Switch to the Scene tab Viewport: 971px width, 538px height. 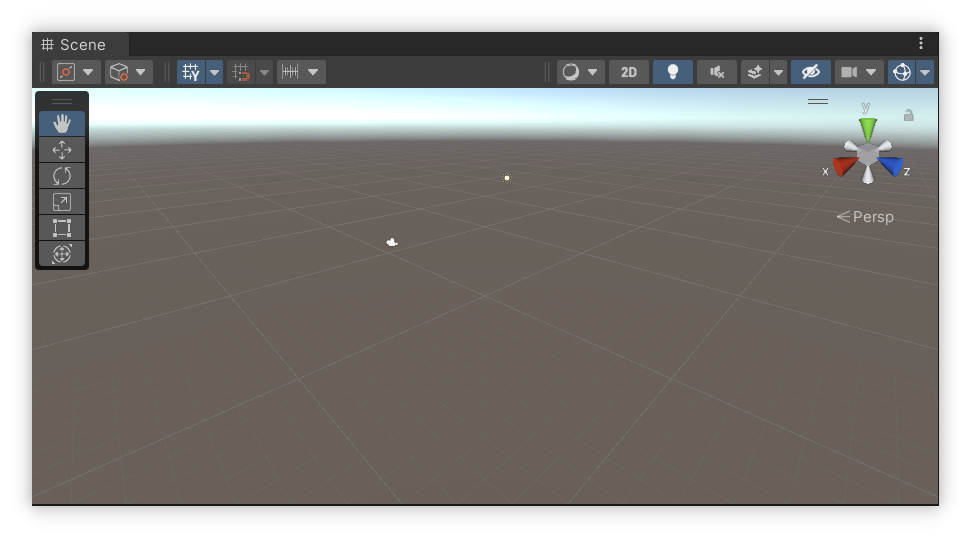(x=80, y=45)
